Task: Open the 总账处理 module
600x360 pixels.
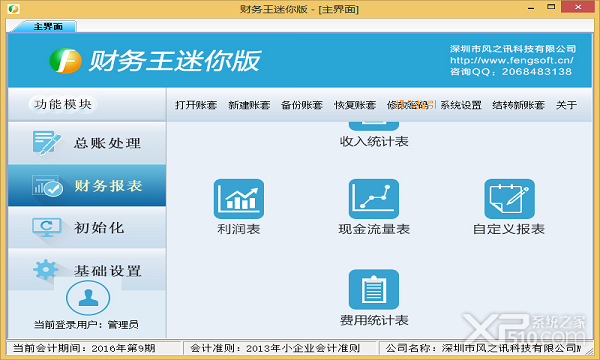Action: pos(87,143)
